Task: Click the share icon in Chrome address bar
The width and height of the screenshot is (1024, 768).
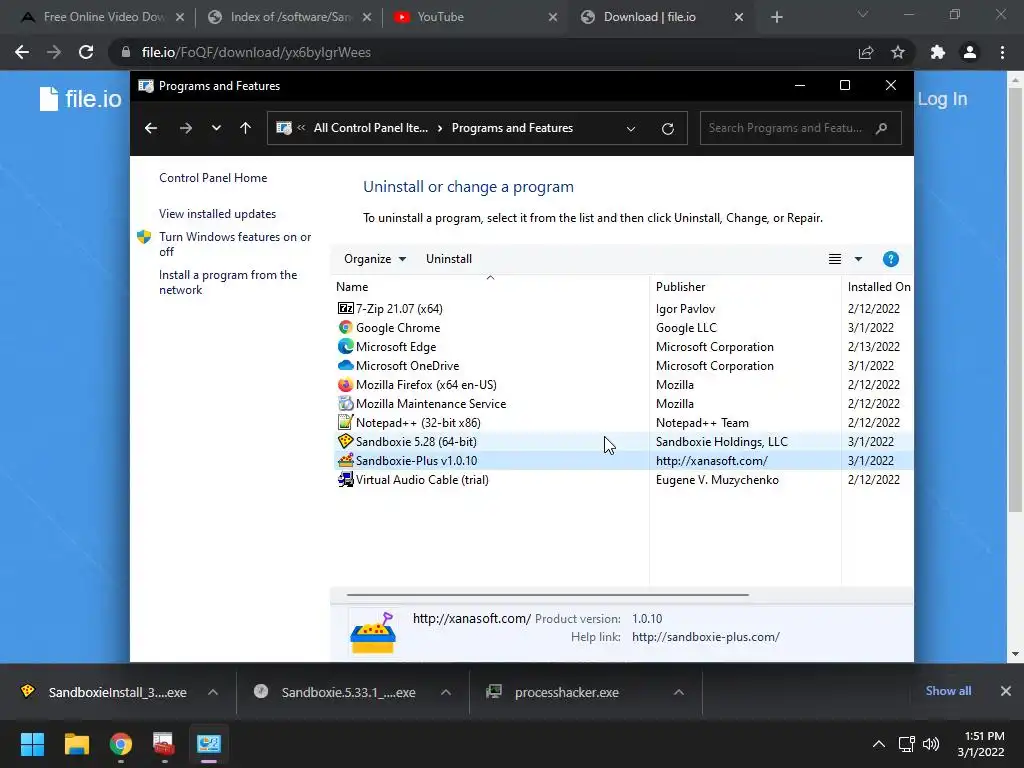Action: tap(866, 52)
